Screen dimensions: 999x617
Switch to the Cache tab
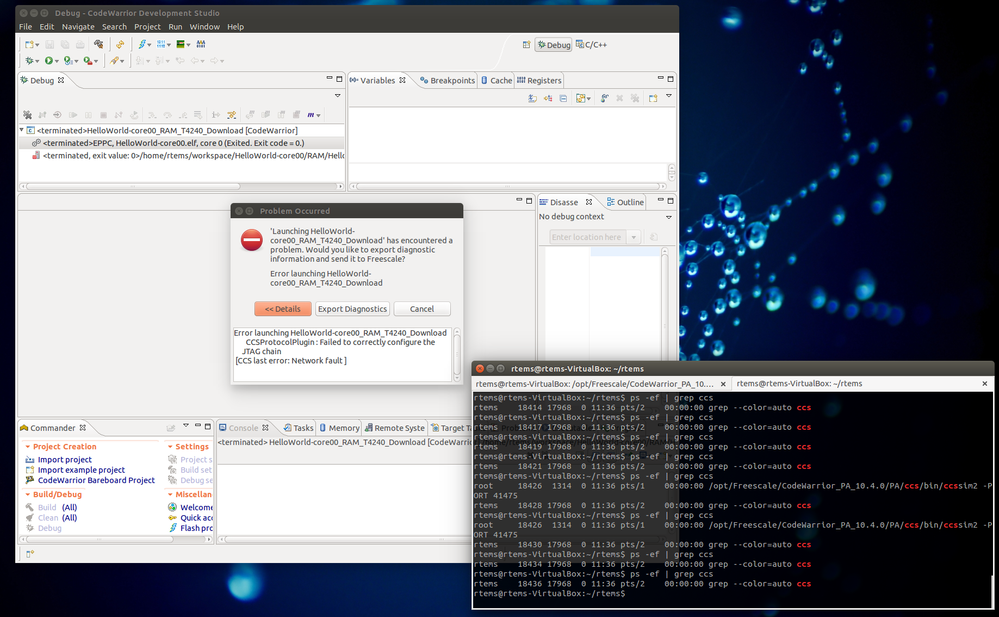coord(496,80)
